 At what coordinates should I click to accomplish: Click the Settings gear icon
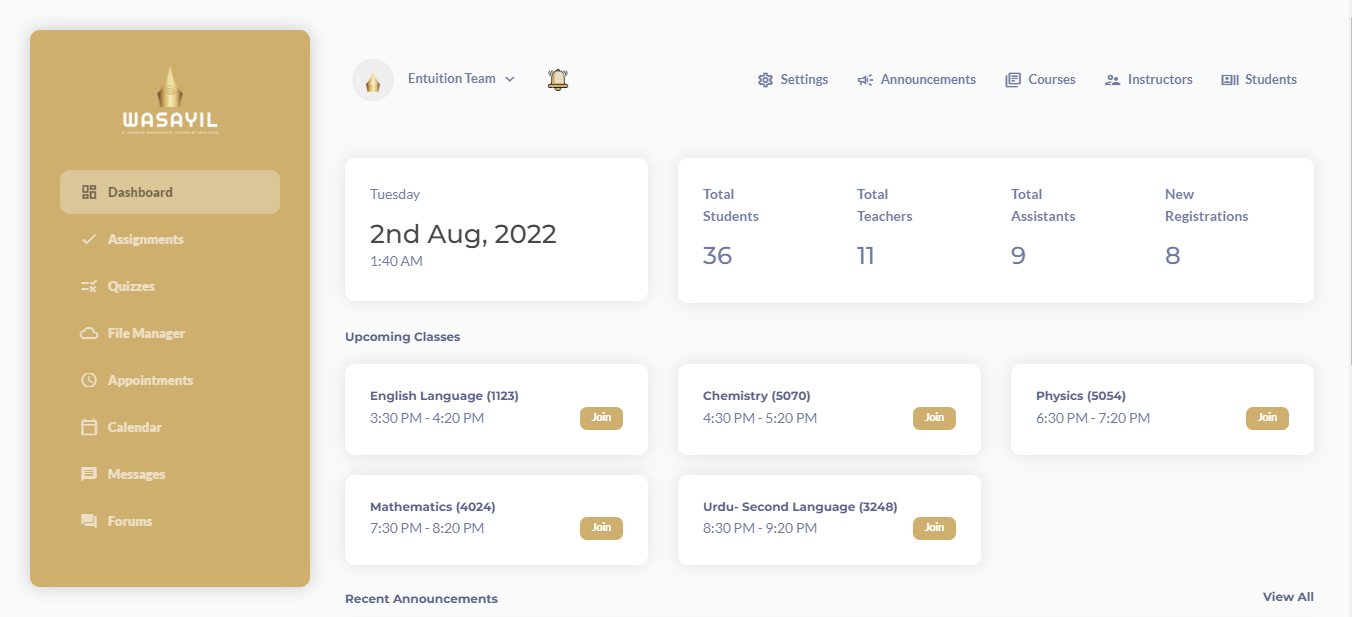[x=765, y=80]
